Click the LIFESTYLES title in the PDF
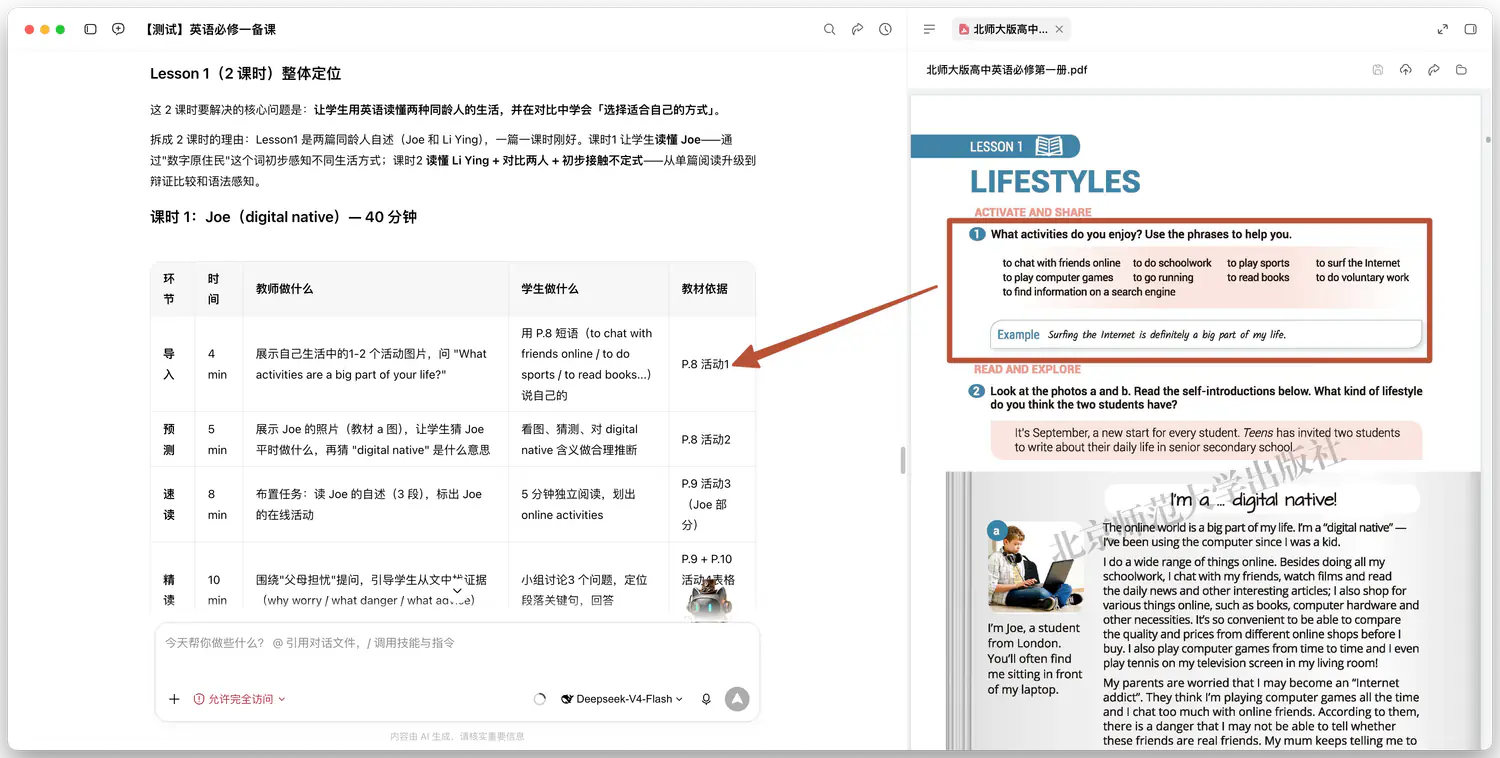The image size is (1500, 758). tap(1055, 182)
